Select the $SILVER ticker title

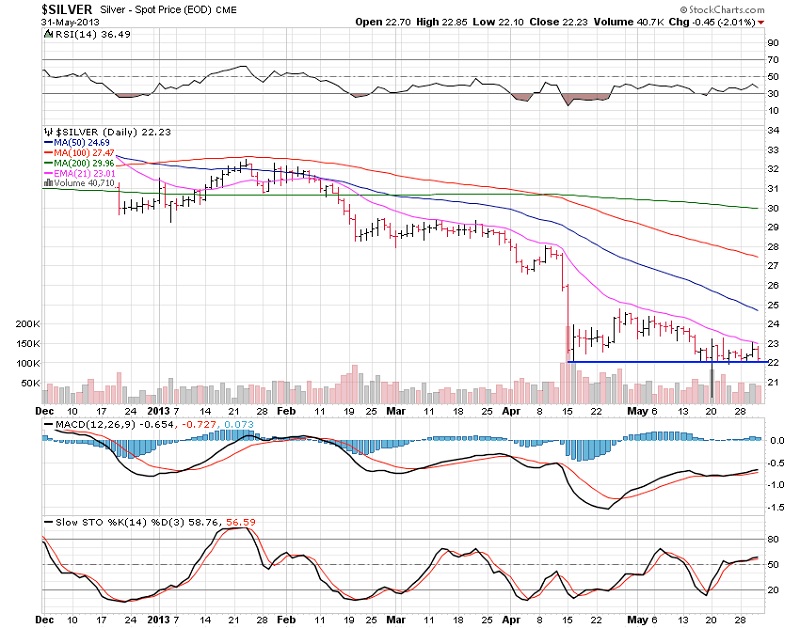click(x=67, y=10)
